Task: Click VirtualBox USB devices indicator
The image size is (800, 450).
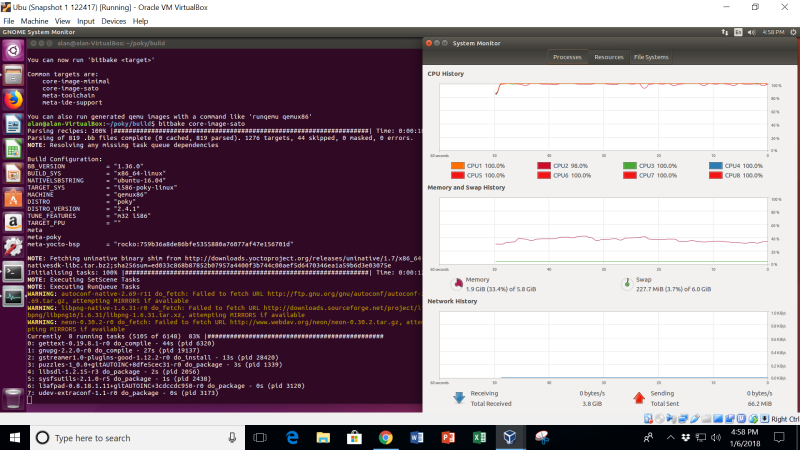Action: tap(695, 419)
